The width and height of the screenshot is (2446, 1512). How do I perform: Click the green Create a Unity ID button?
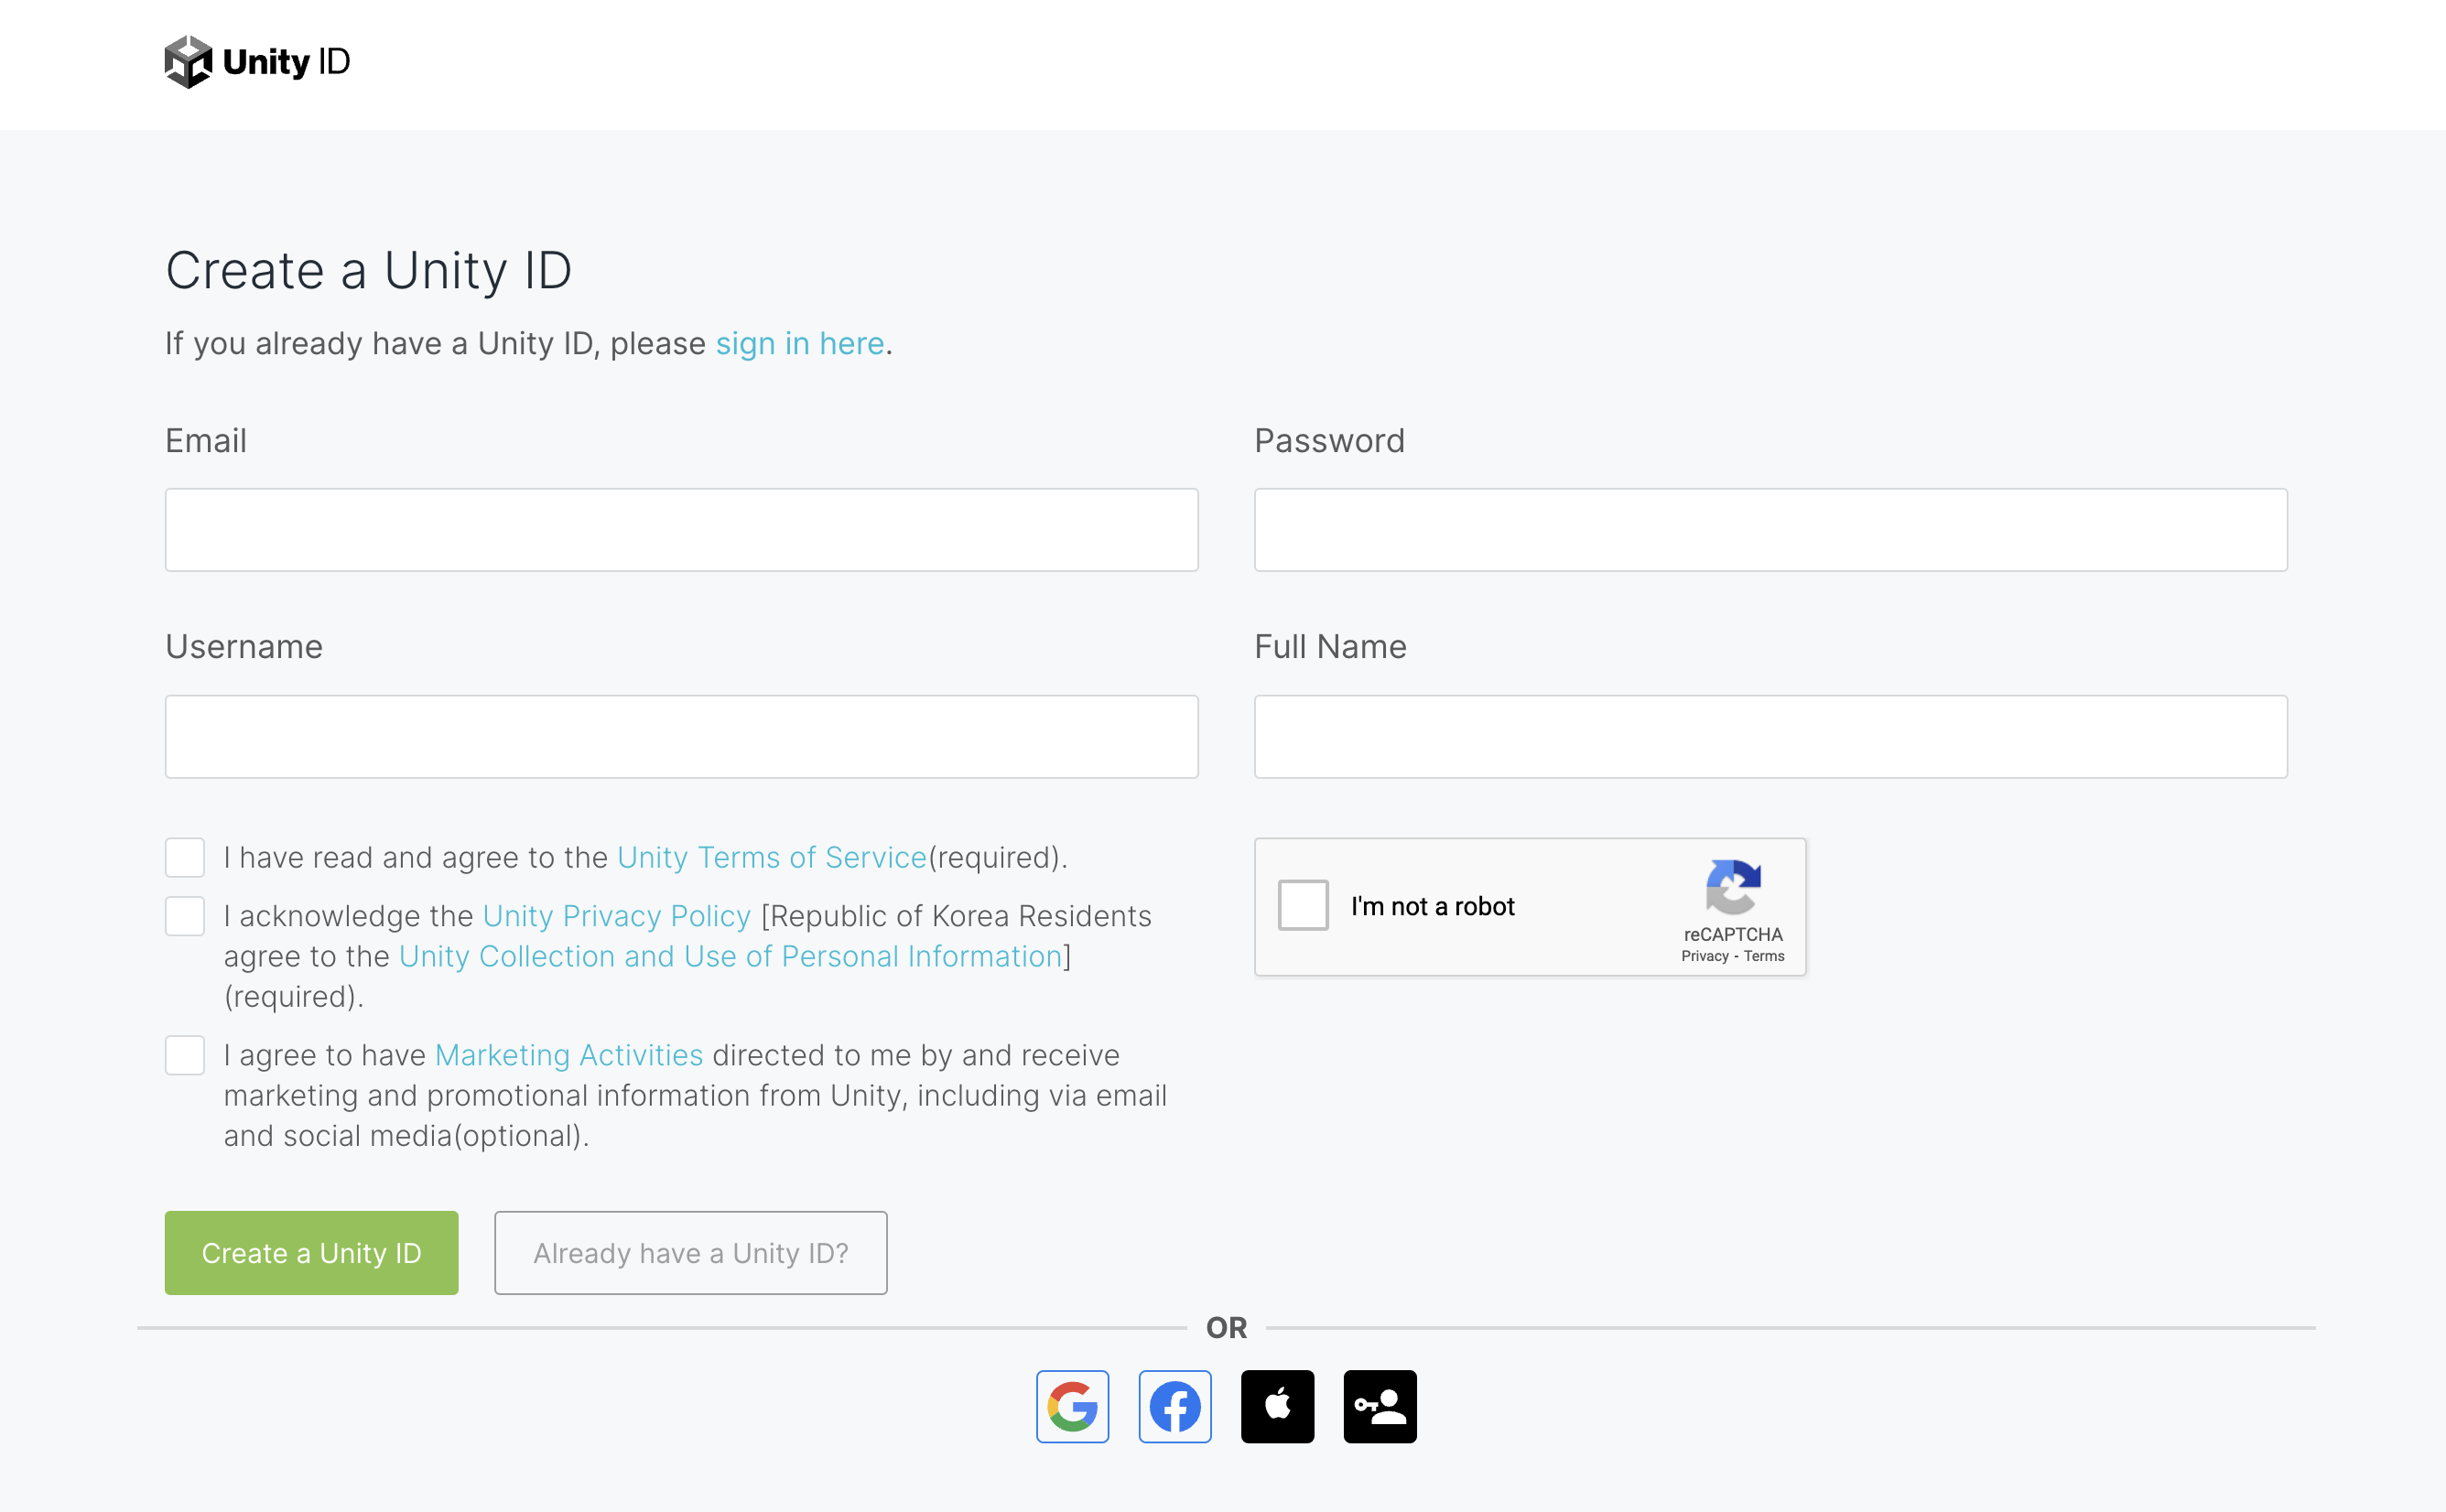(x=312, y=1253)
